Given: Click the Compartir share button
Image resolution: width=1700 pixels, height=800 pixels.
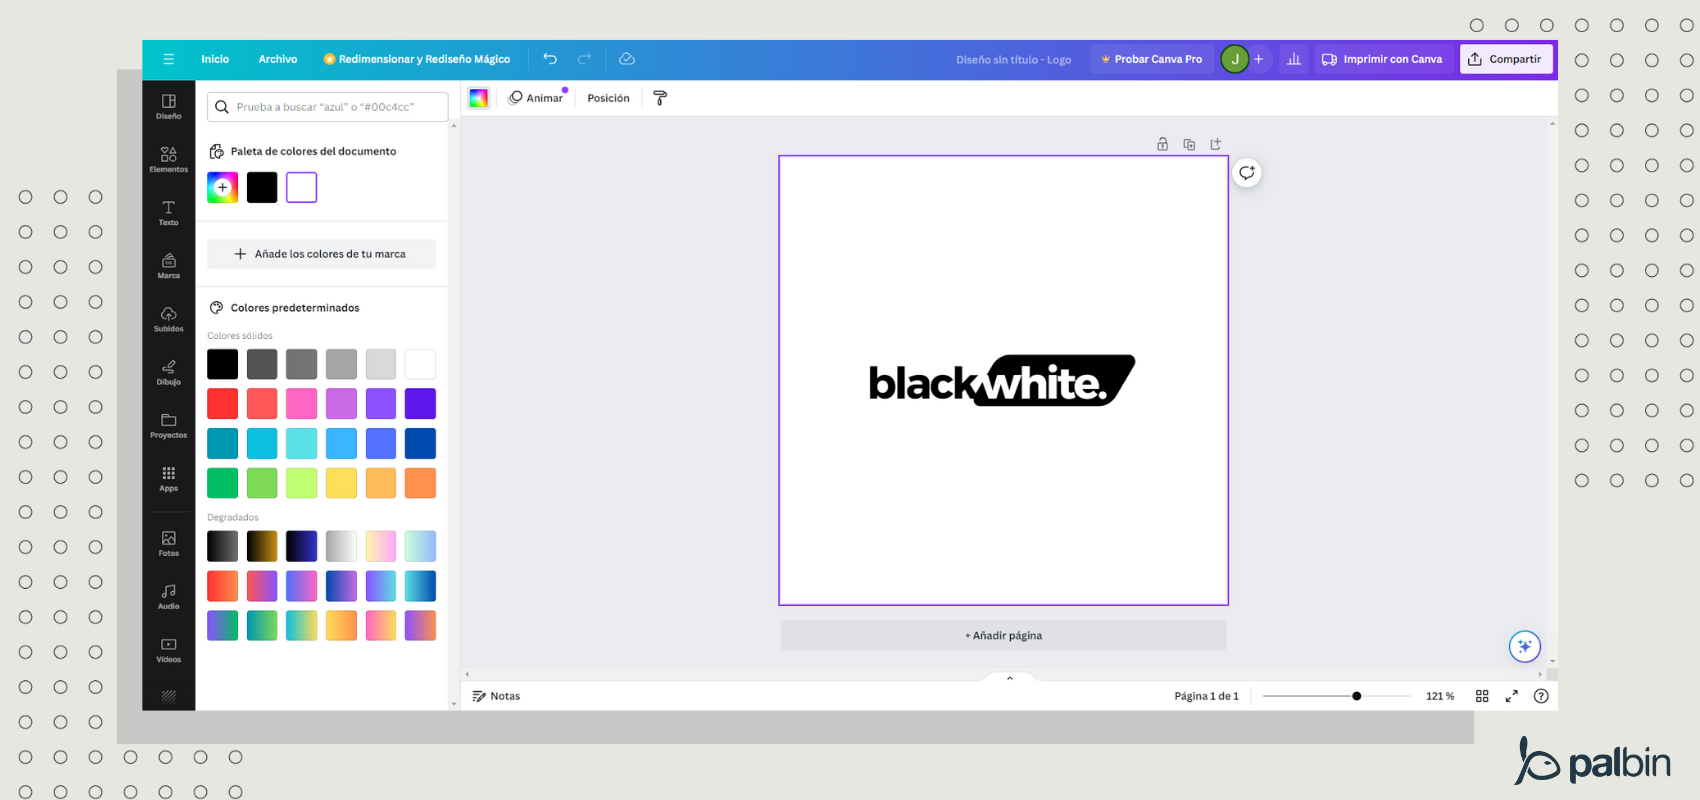Looking at the screenshot, I should click(x=1506, y=59).
